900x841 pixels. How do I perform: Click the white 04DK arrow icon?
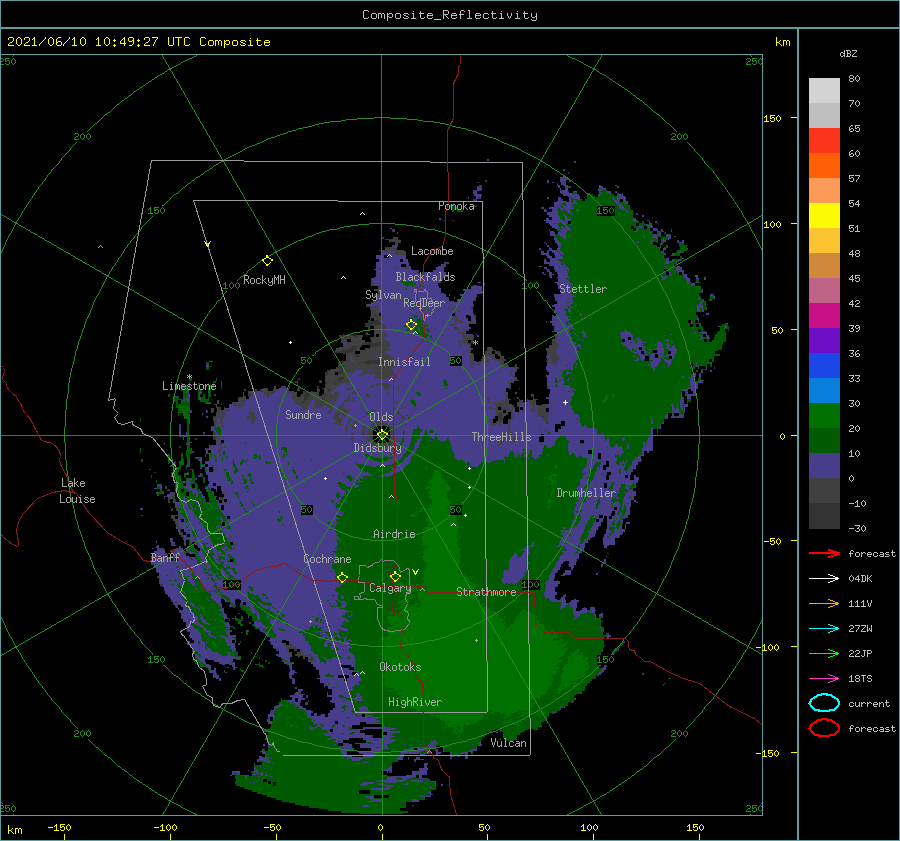pyautogui.click(x=824, y=578)
